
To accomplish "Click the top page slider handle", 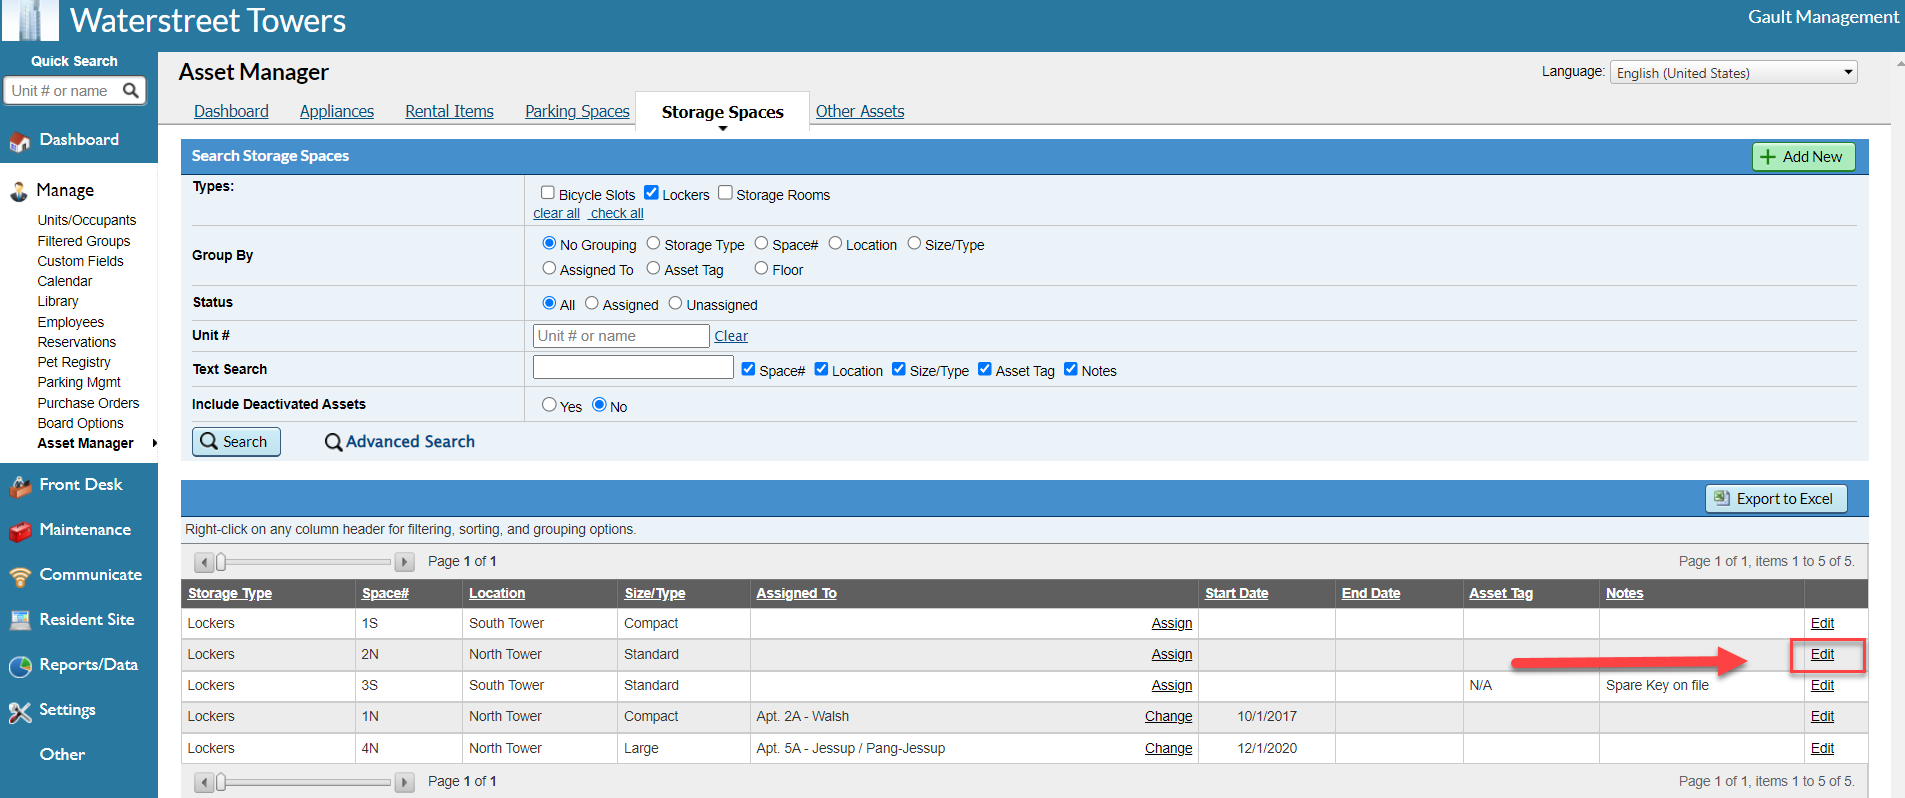I will 221,562.
